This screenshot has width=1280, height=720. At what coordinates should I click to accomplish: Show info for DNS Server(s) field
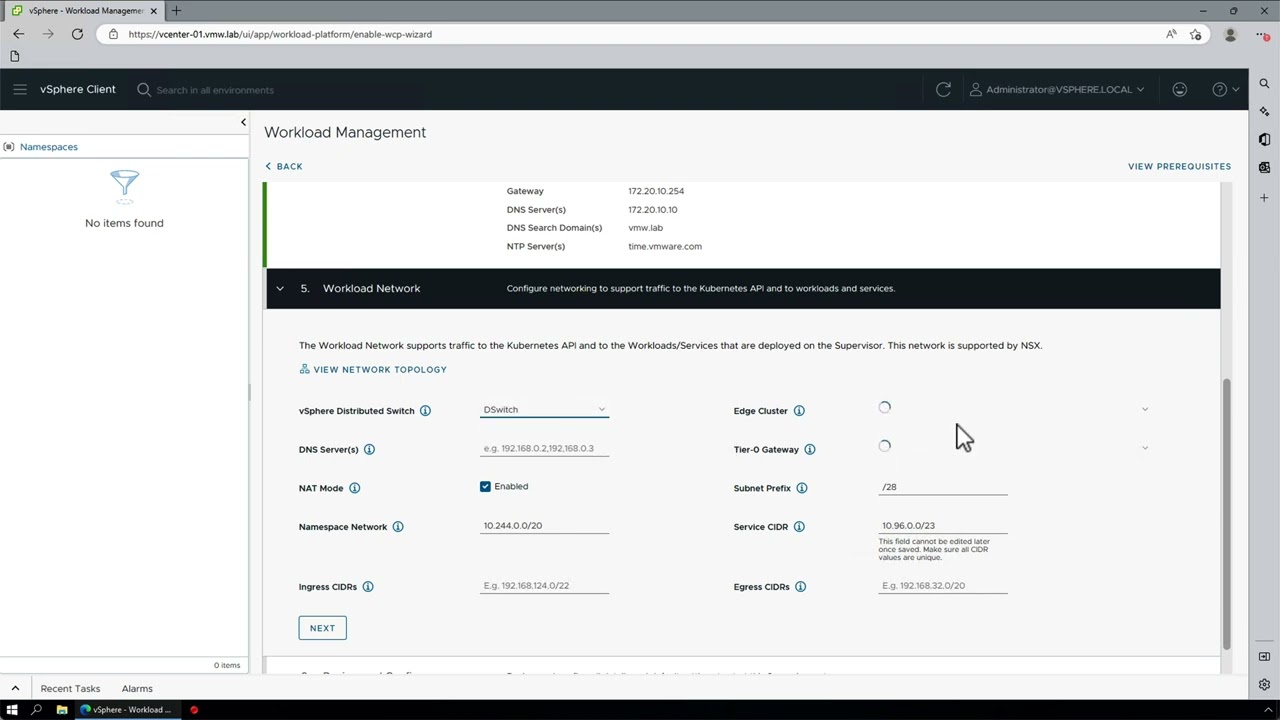369,449
